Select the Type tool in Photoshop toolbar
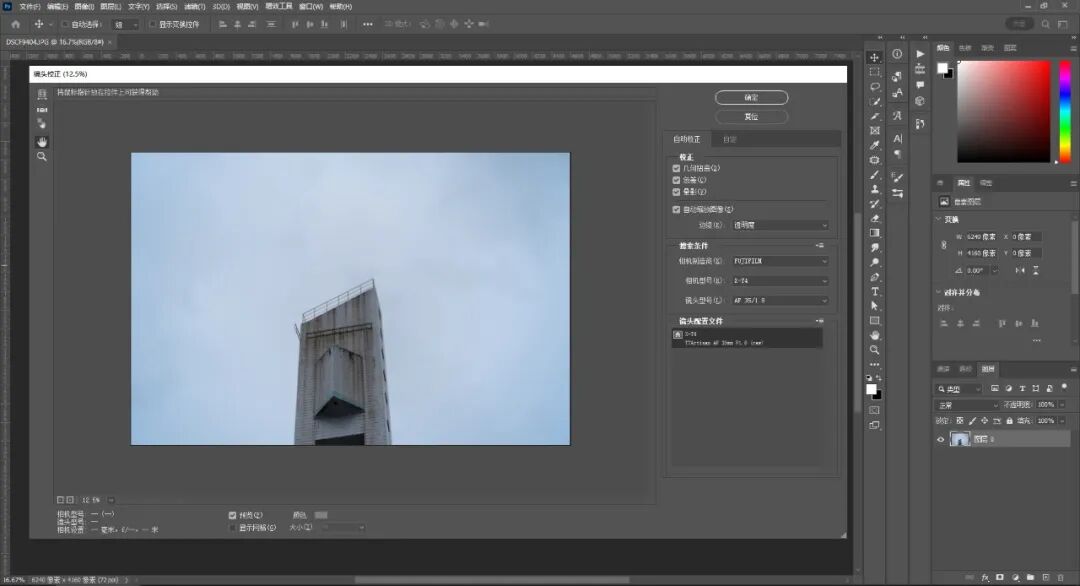 pyautogui.click(x=874, y=291)
